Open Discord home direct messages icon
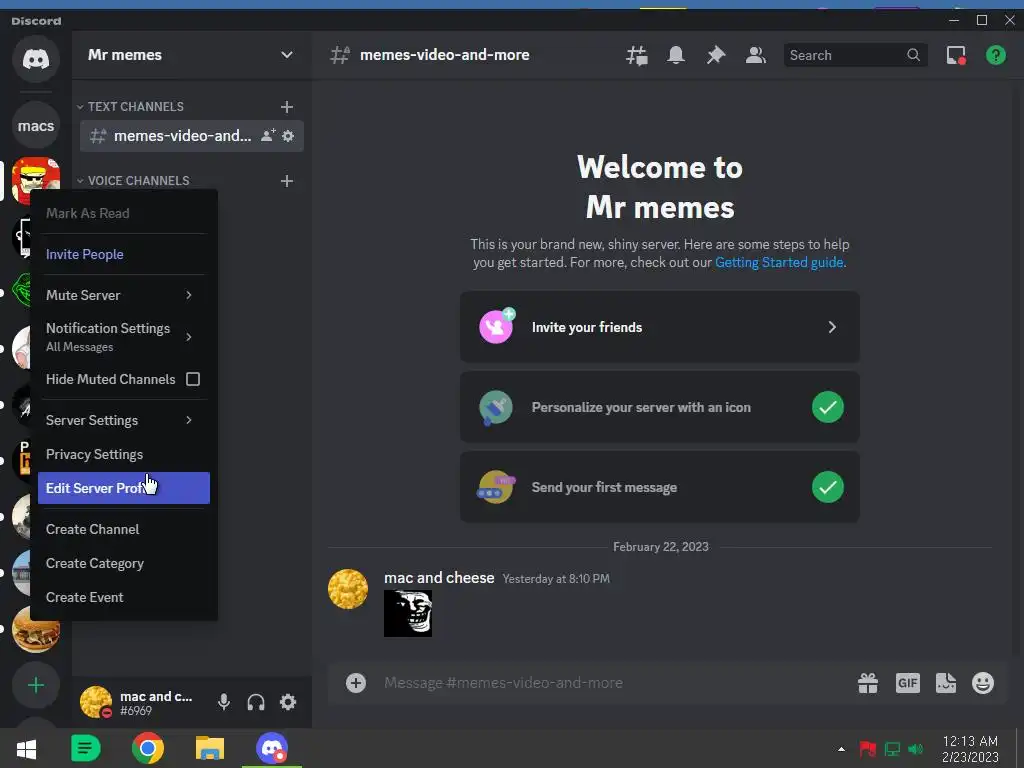 [x=36, y=59]
